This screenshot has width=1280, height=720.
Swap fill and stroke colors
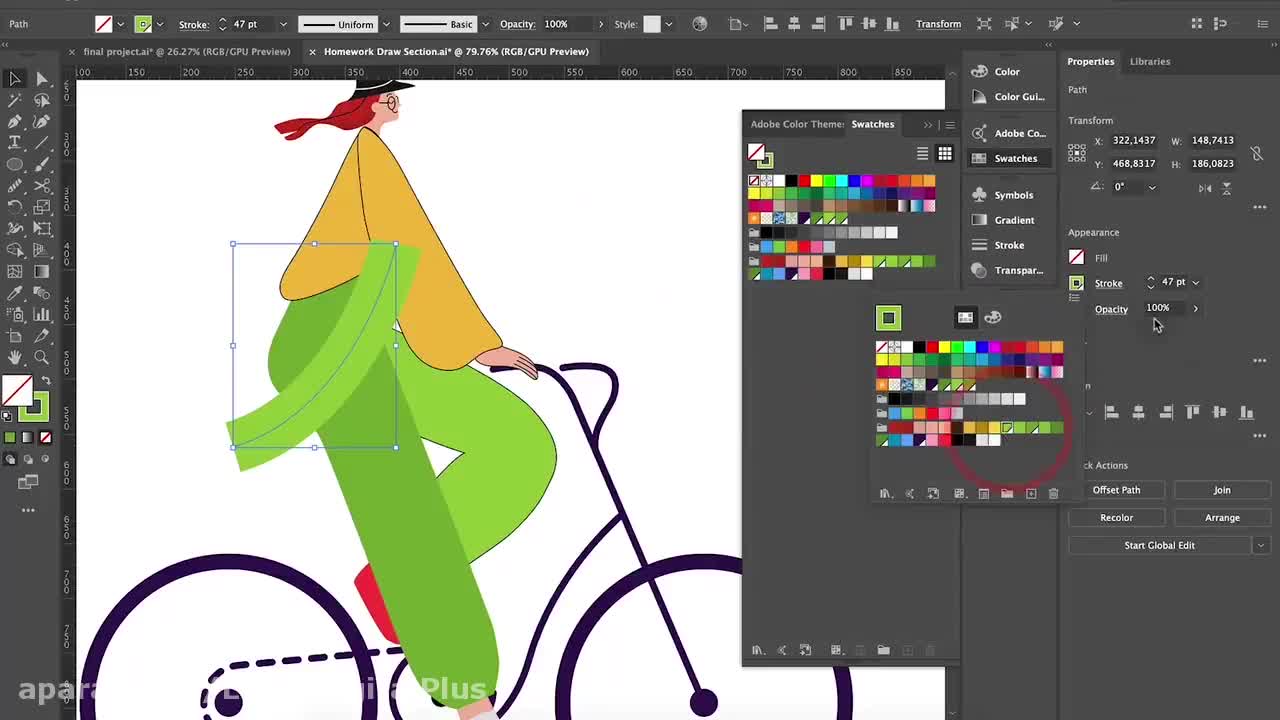(x=45, y=381)
